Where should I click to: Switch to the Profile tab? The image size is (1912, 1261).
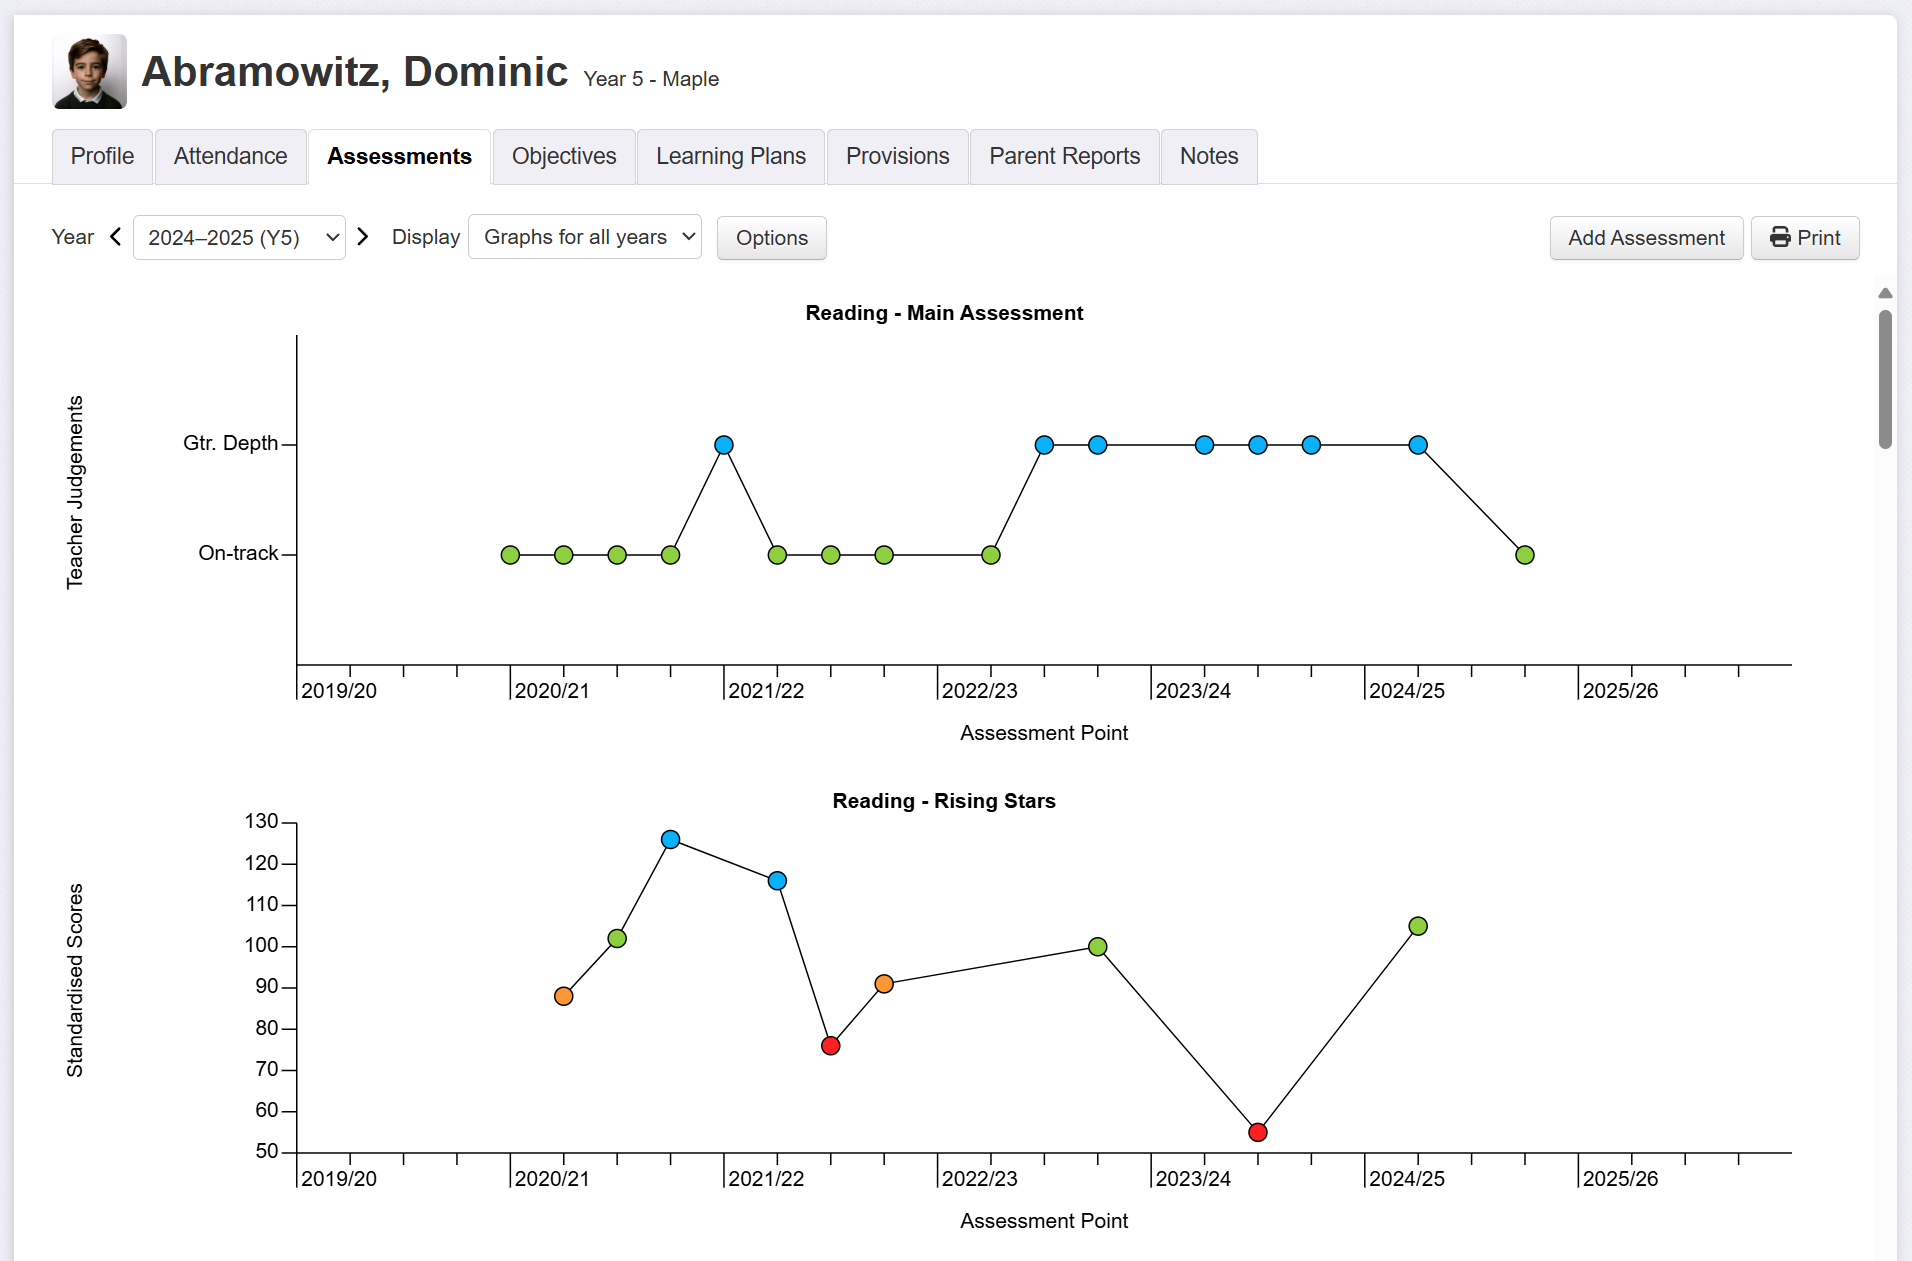click(x=102, y=157)
